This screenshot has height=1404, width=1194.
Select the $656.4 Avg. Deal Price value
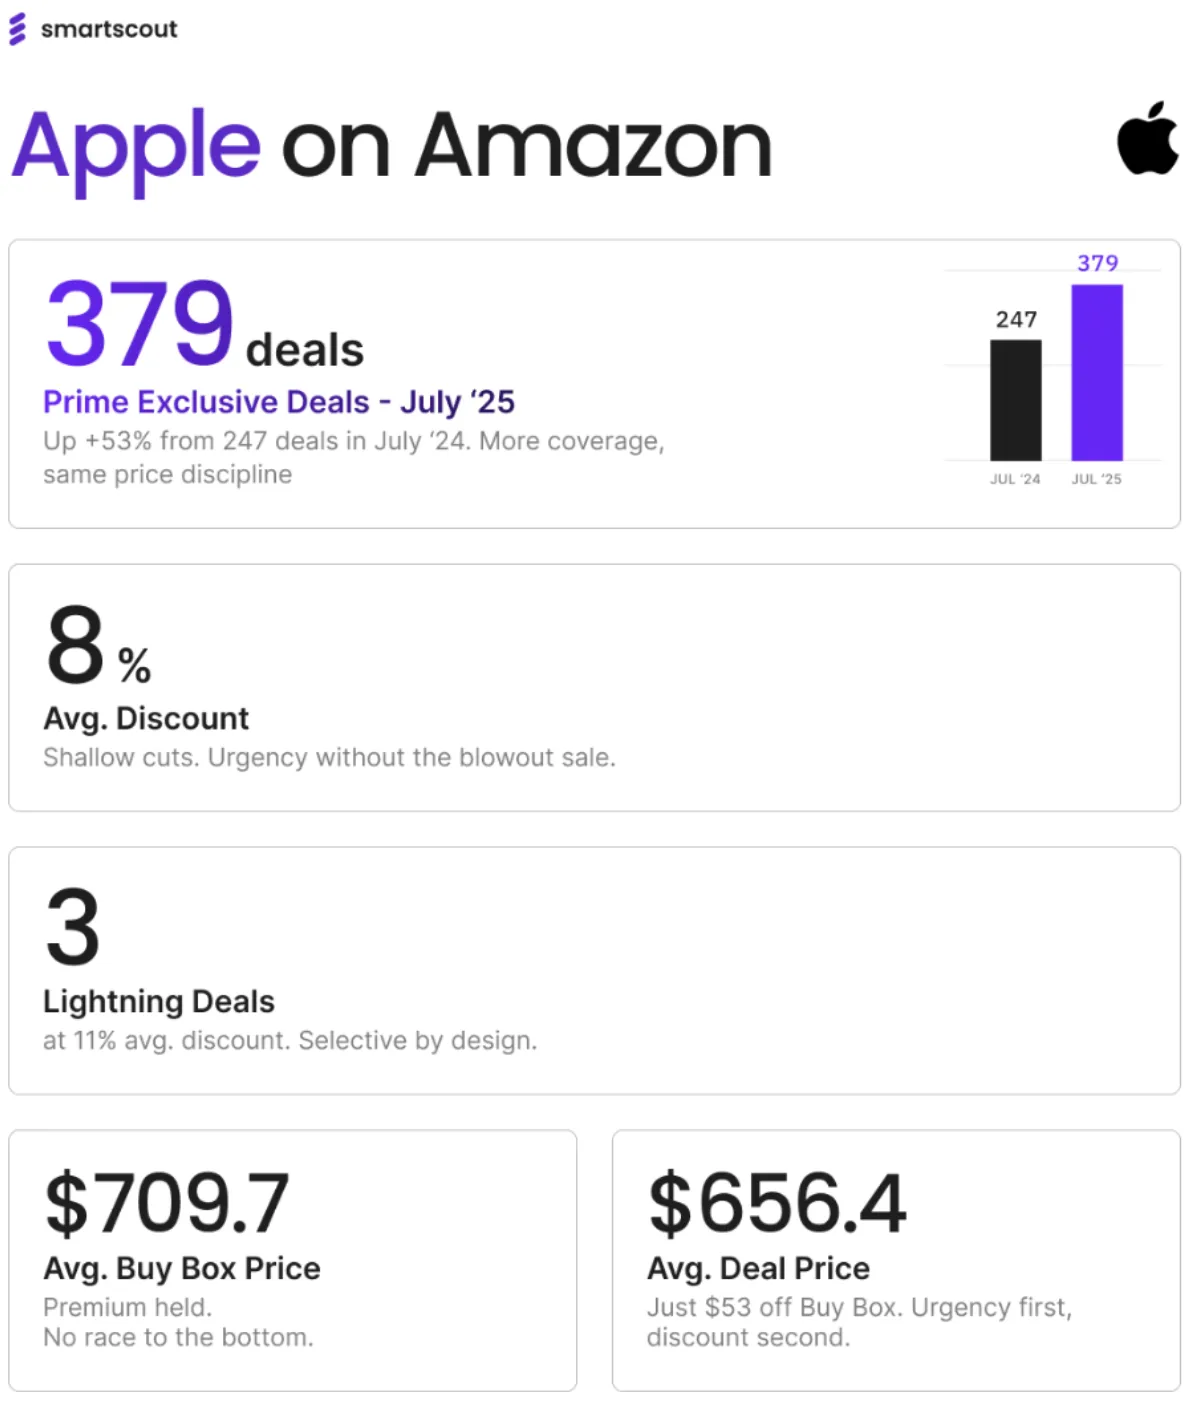[777, 1203]
